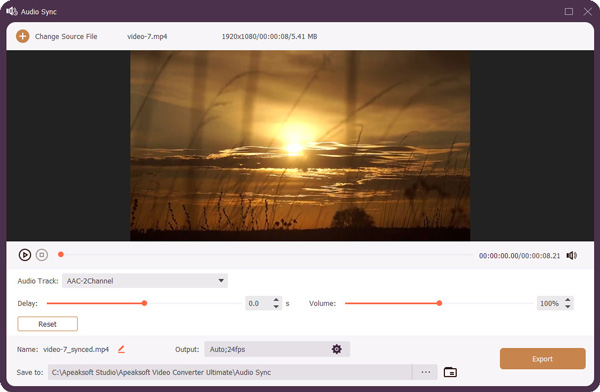Click the sunset video preview
Viewport: 600px width, 392px height.
(300, 145)
